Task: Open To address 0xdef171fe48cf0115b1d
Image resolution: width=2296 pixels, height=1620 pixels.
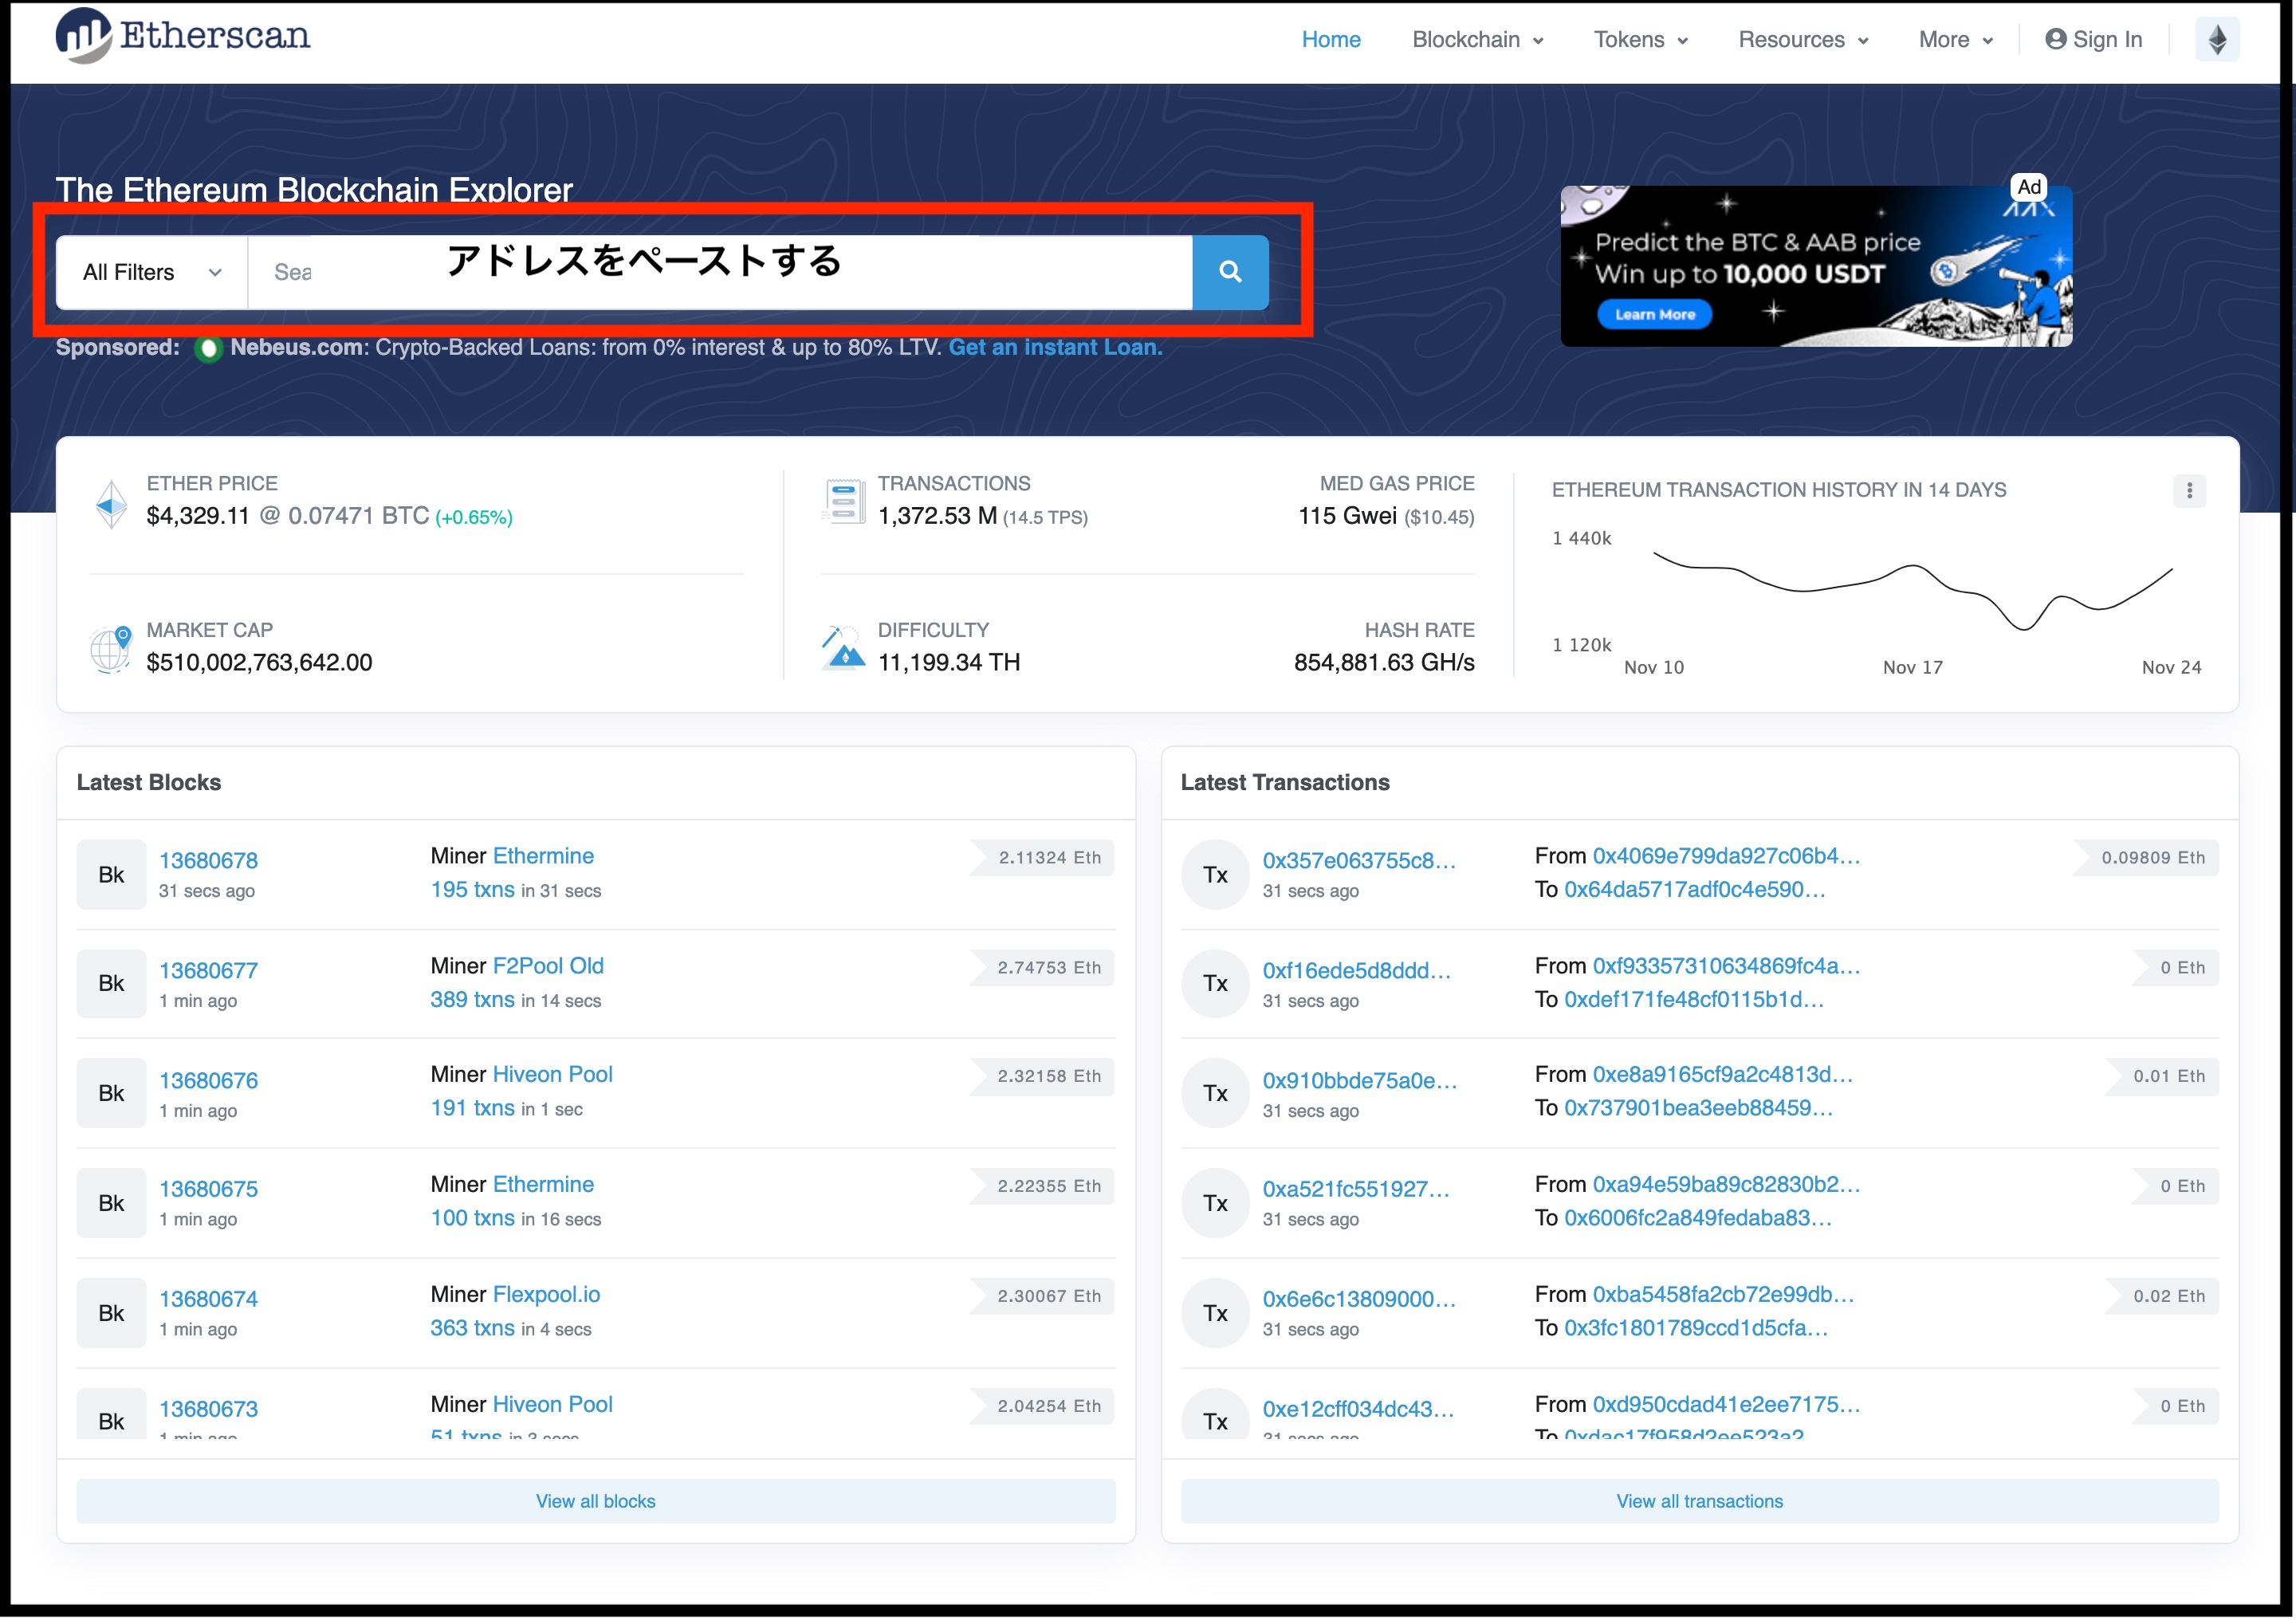Action: pyautogui.click(x=1694, y=1000)
